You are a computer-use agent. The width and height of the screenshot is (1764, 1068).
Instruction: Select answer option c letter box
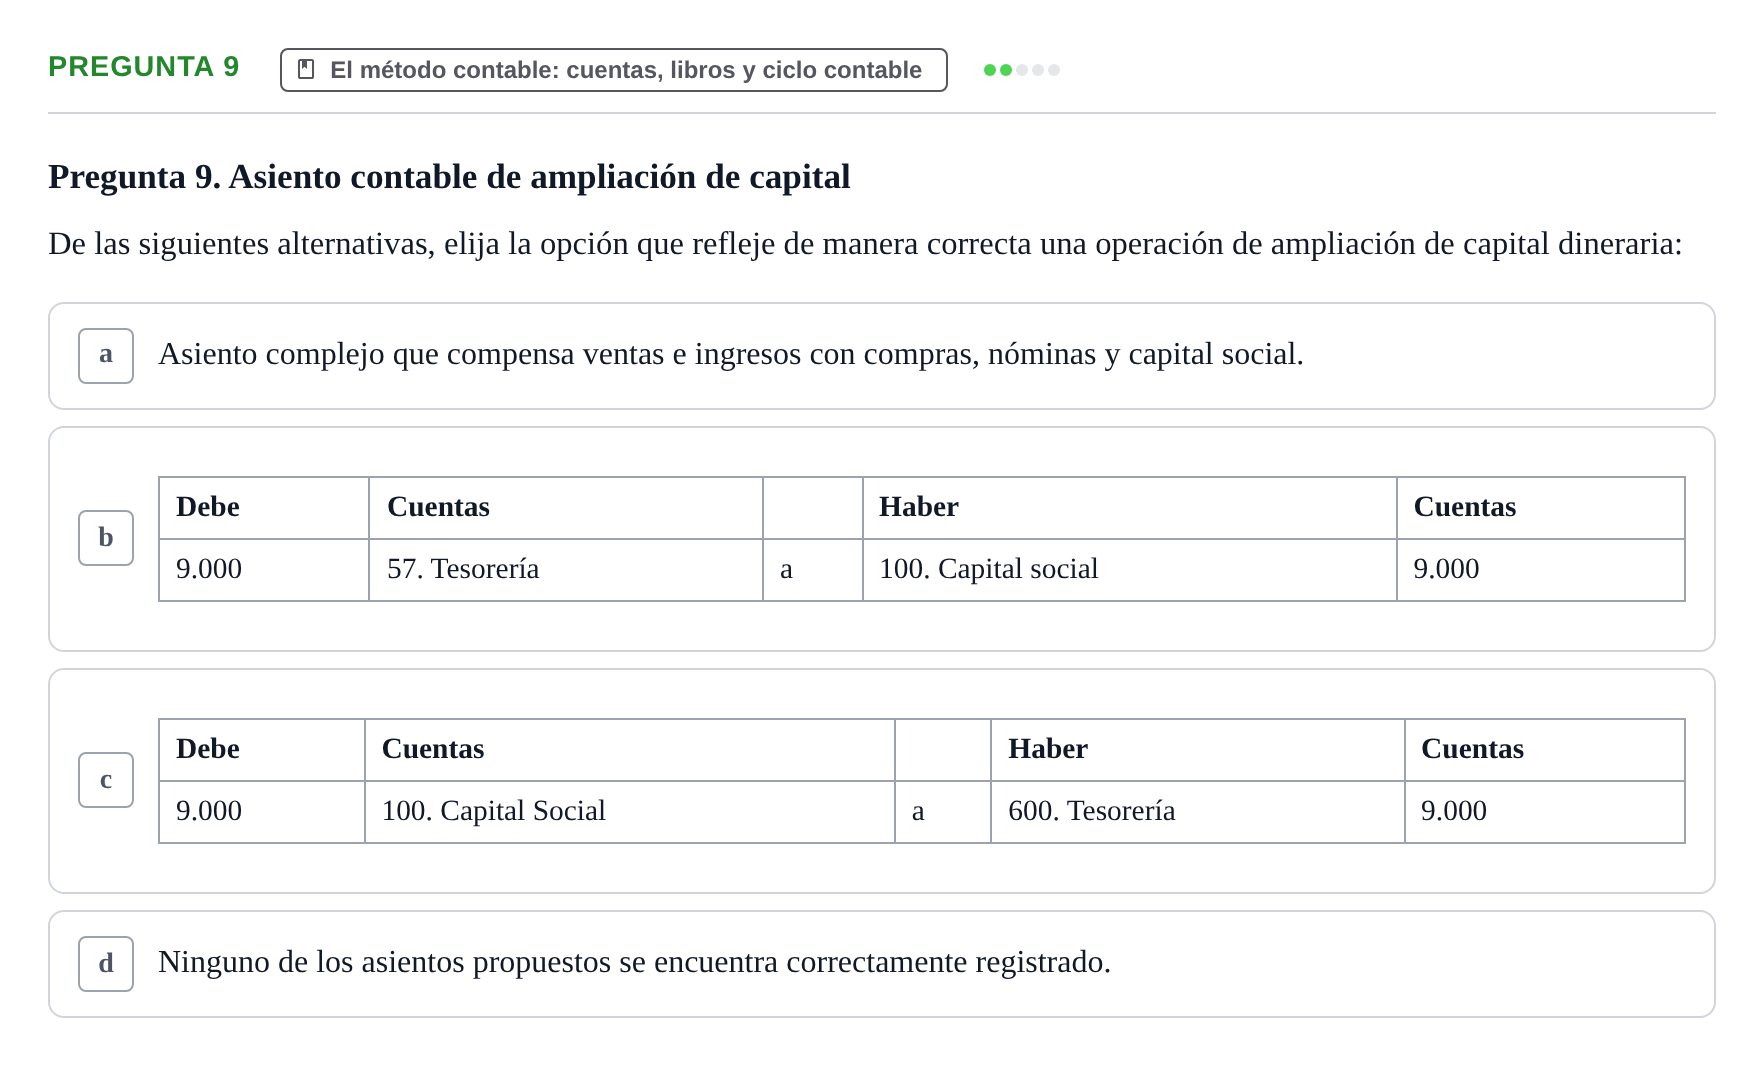pyautogui.click(x=106, y=780)
